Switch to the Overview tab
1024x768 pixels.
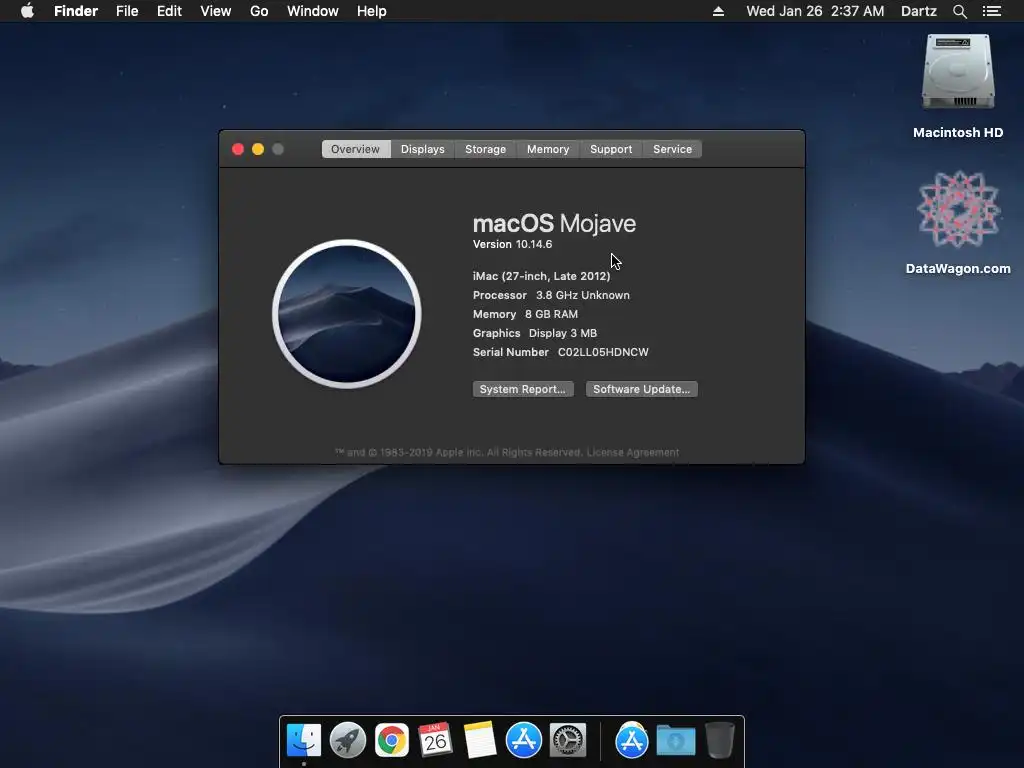(x=355, y=149)
